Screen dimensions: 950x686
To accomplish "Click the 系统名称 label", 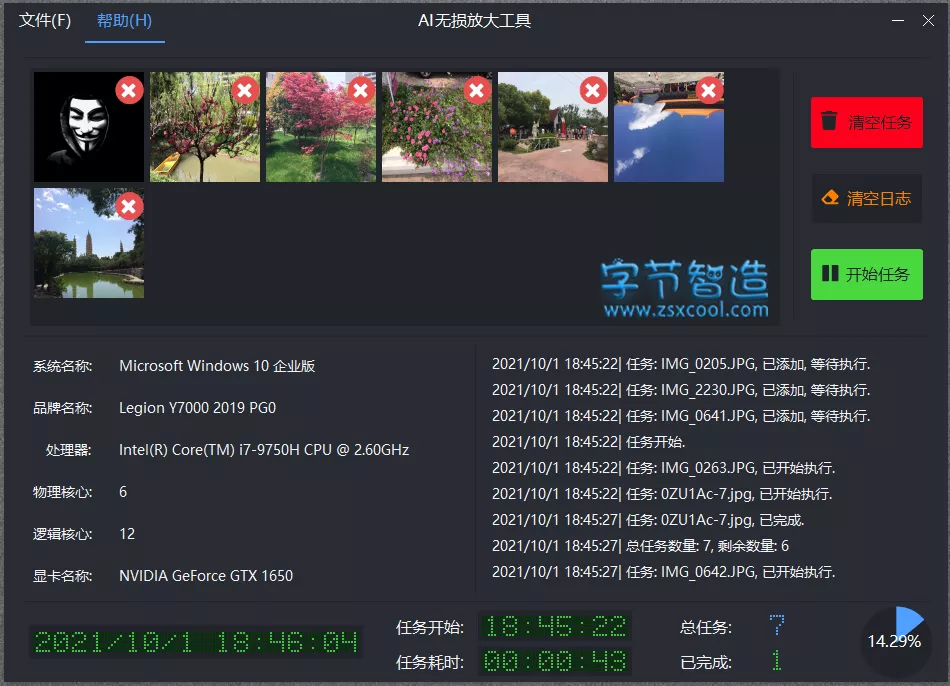I will 62,366.
